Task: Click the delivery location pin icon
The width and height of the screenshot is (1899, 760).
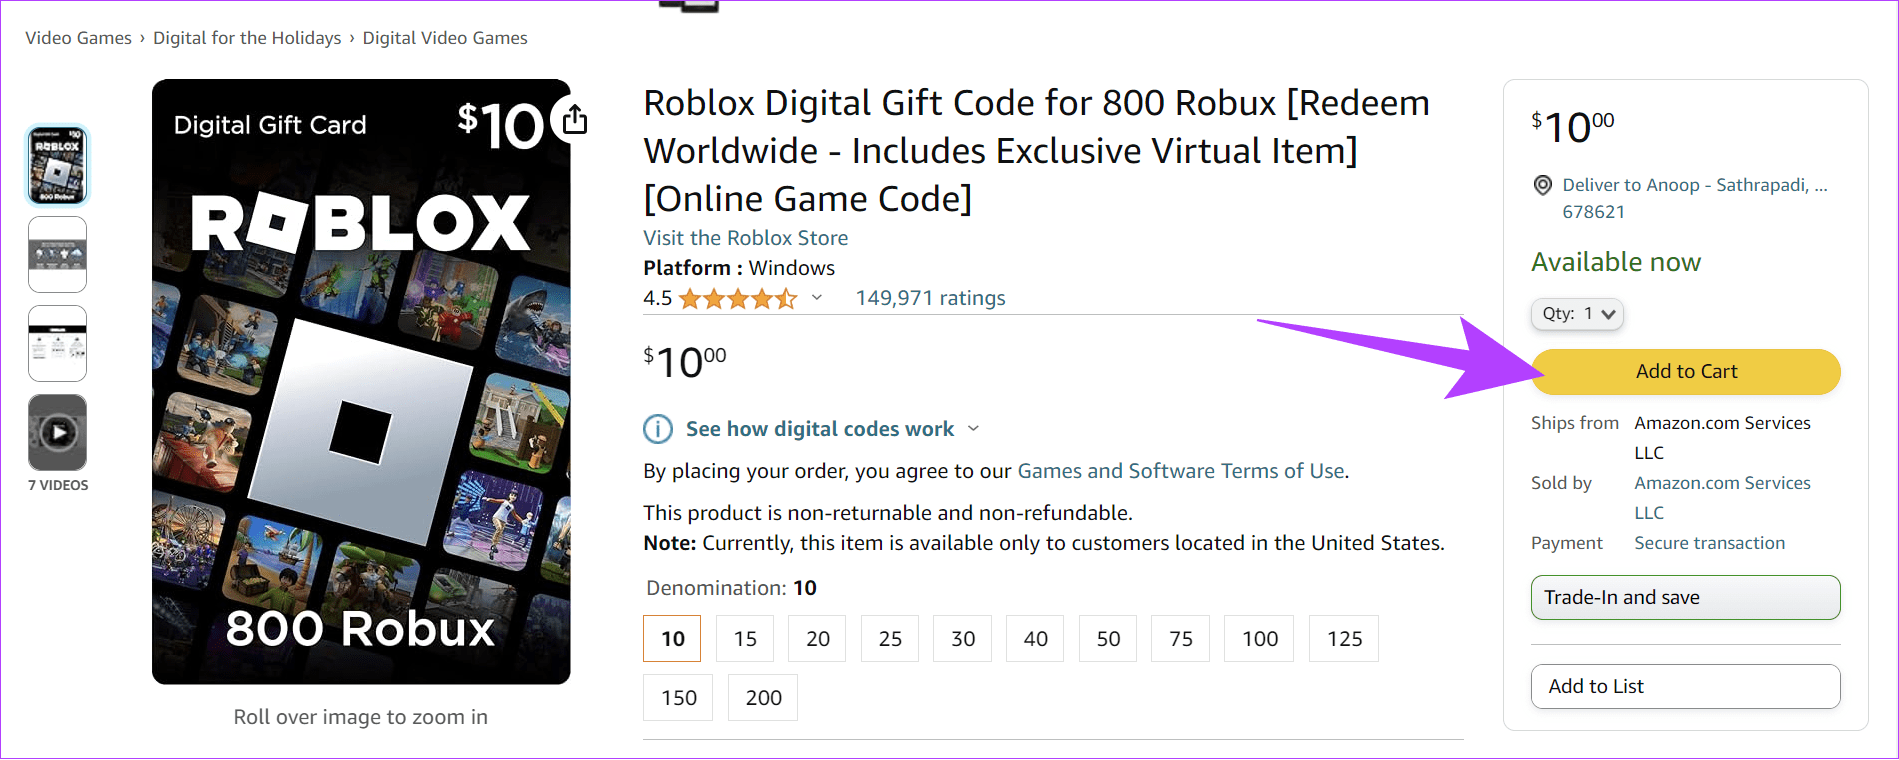Action: coord(1543,185)
